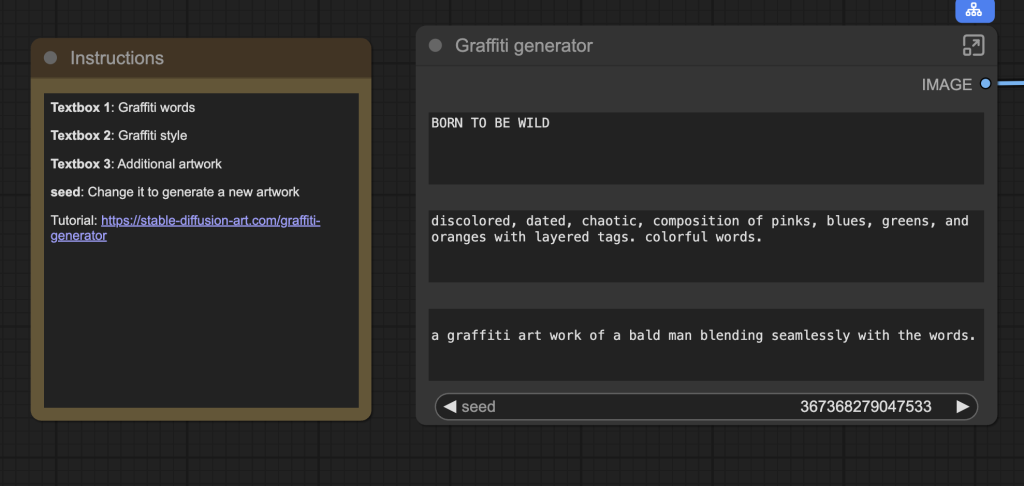Screen dimensions: 1024x486
Task: Click the blue wire leaving the IMAGE output
Action: 1008,84
